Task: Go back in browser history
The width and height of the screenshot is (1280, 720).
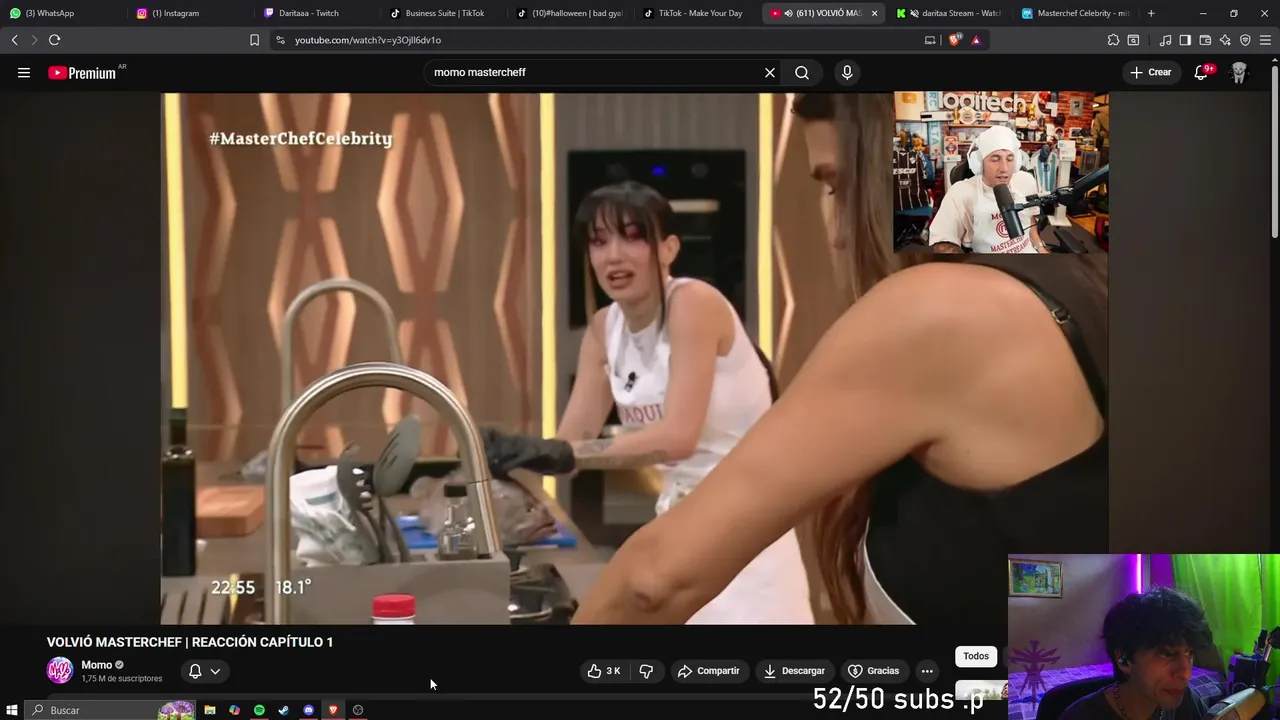Action: (14, 40)
